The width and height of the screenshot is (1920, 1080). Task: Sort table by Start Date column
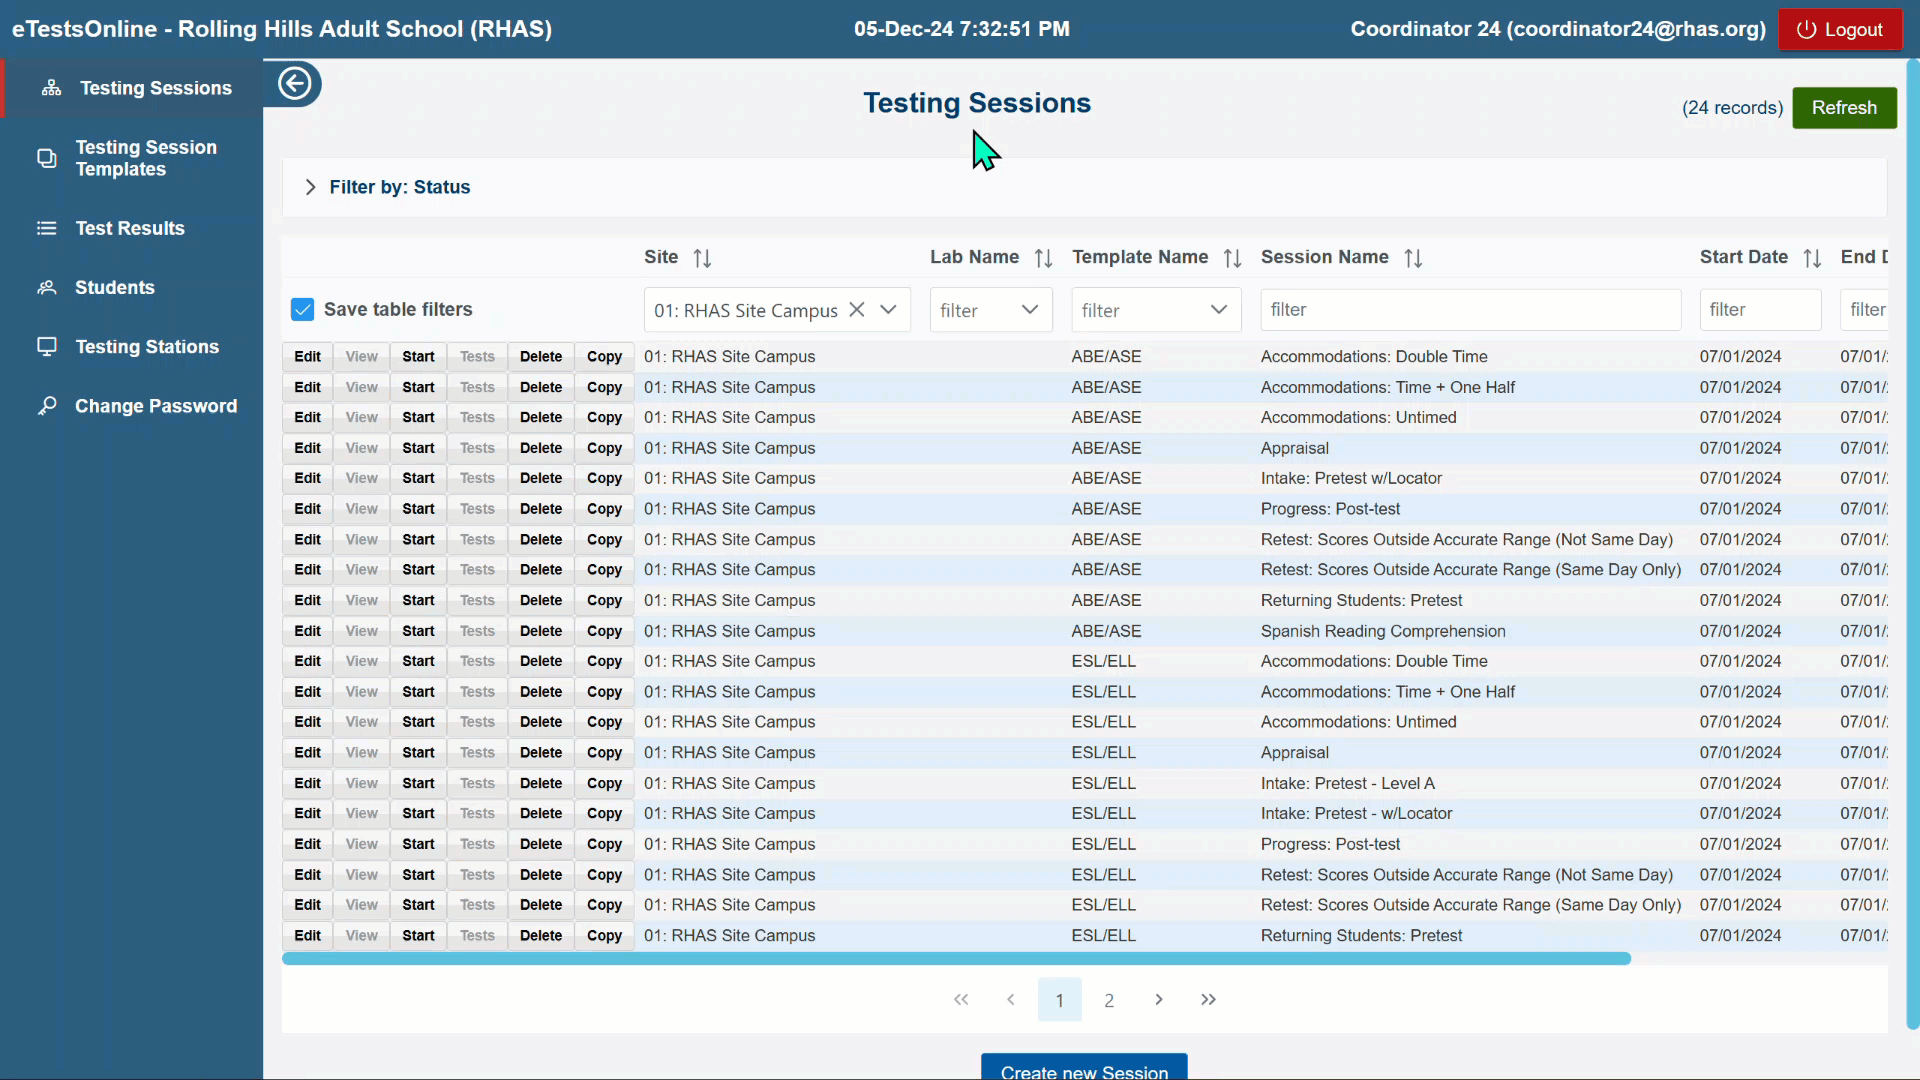point(1812,258)
